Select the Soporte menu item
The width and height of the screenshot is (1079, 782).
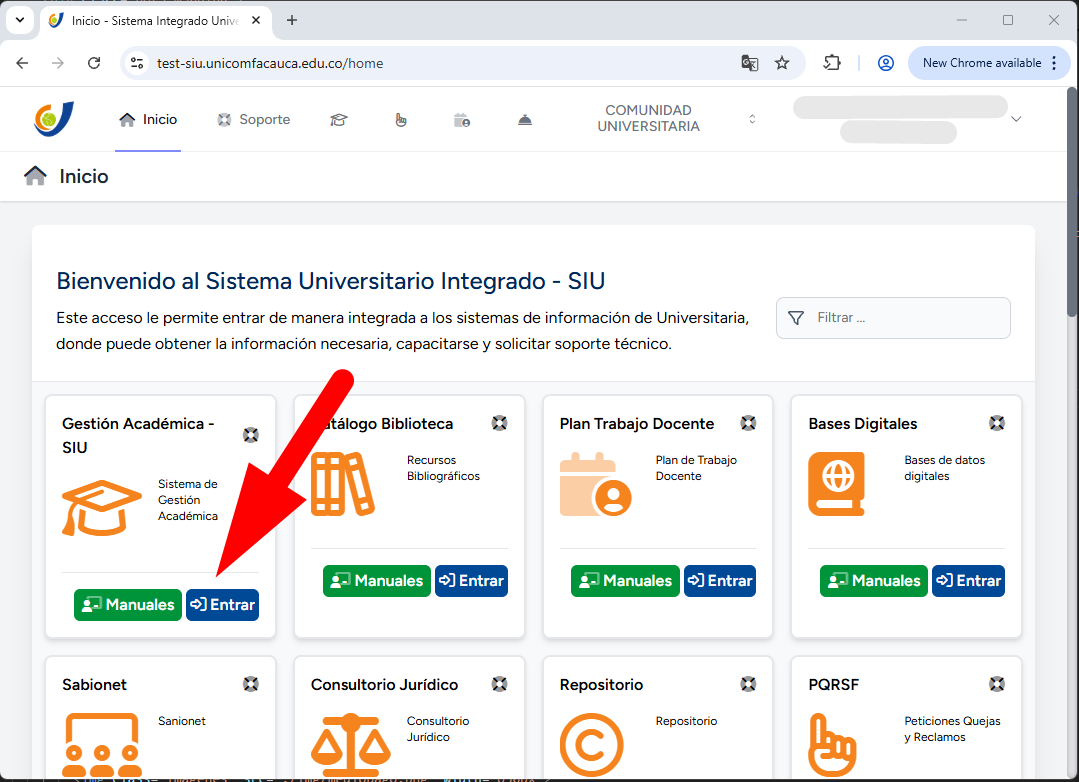click(x=253, y=118)
